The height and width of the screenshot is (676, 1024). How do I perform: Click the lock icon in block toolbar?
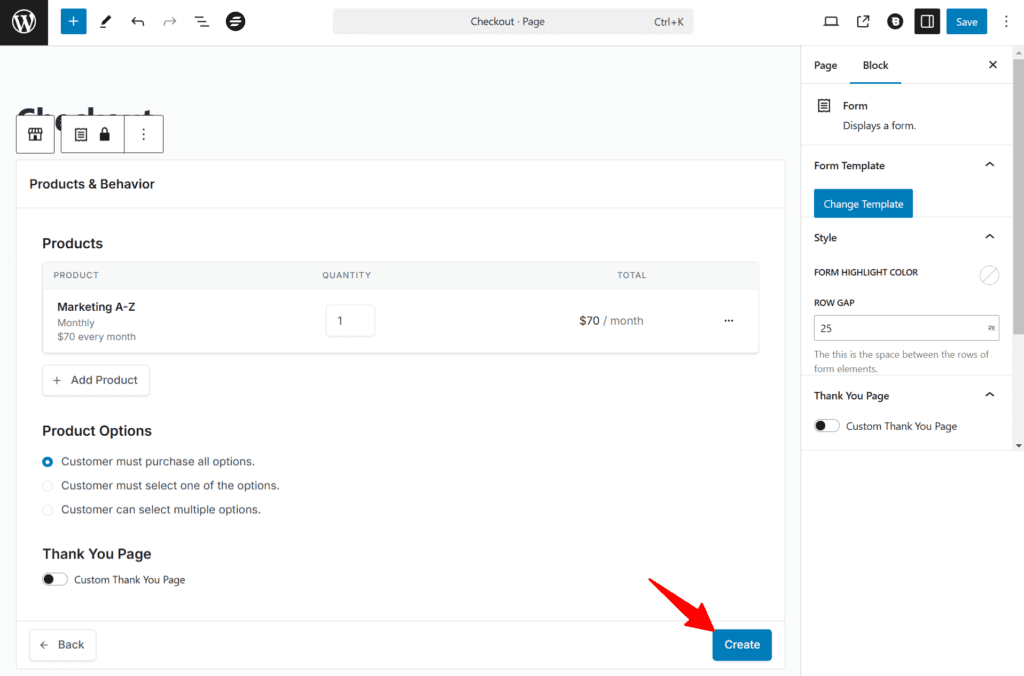105,134
